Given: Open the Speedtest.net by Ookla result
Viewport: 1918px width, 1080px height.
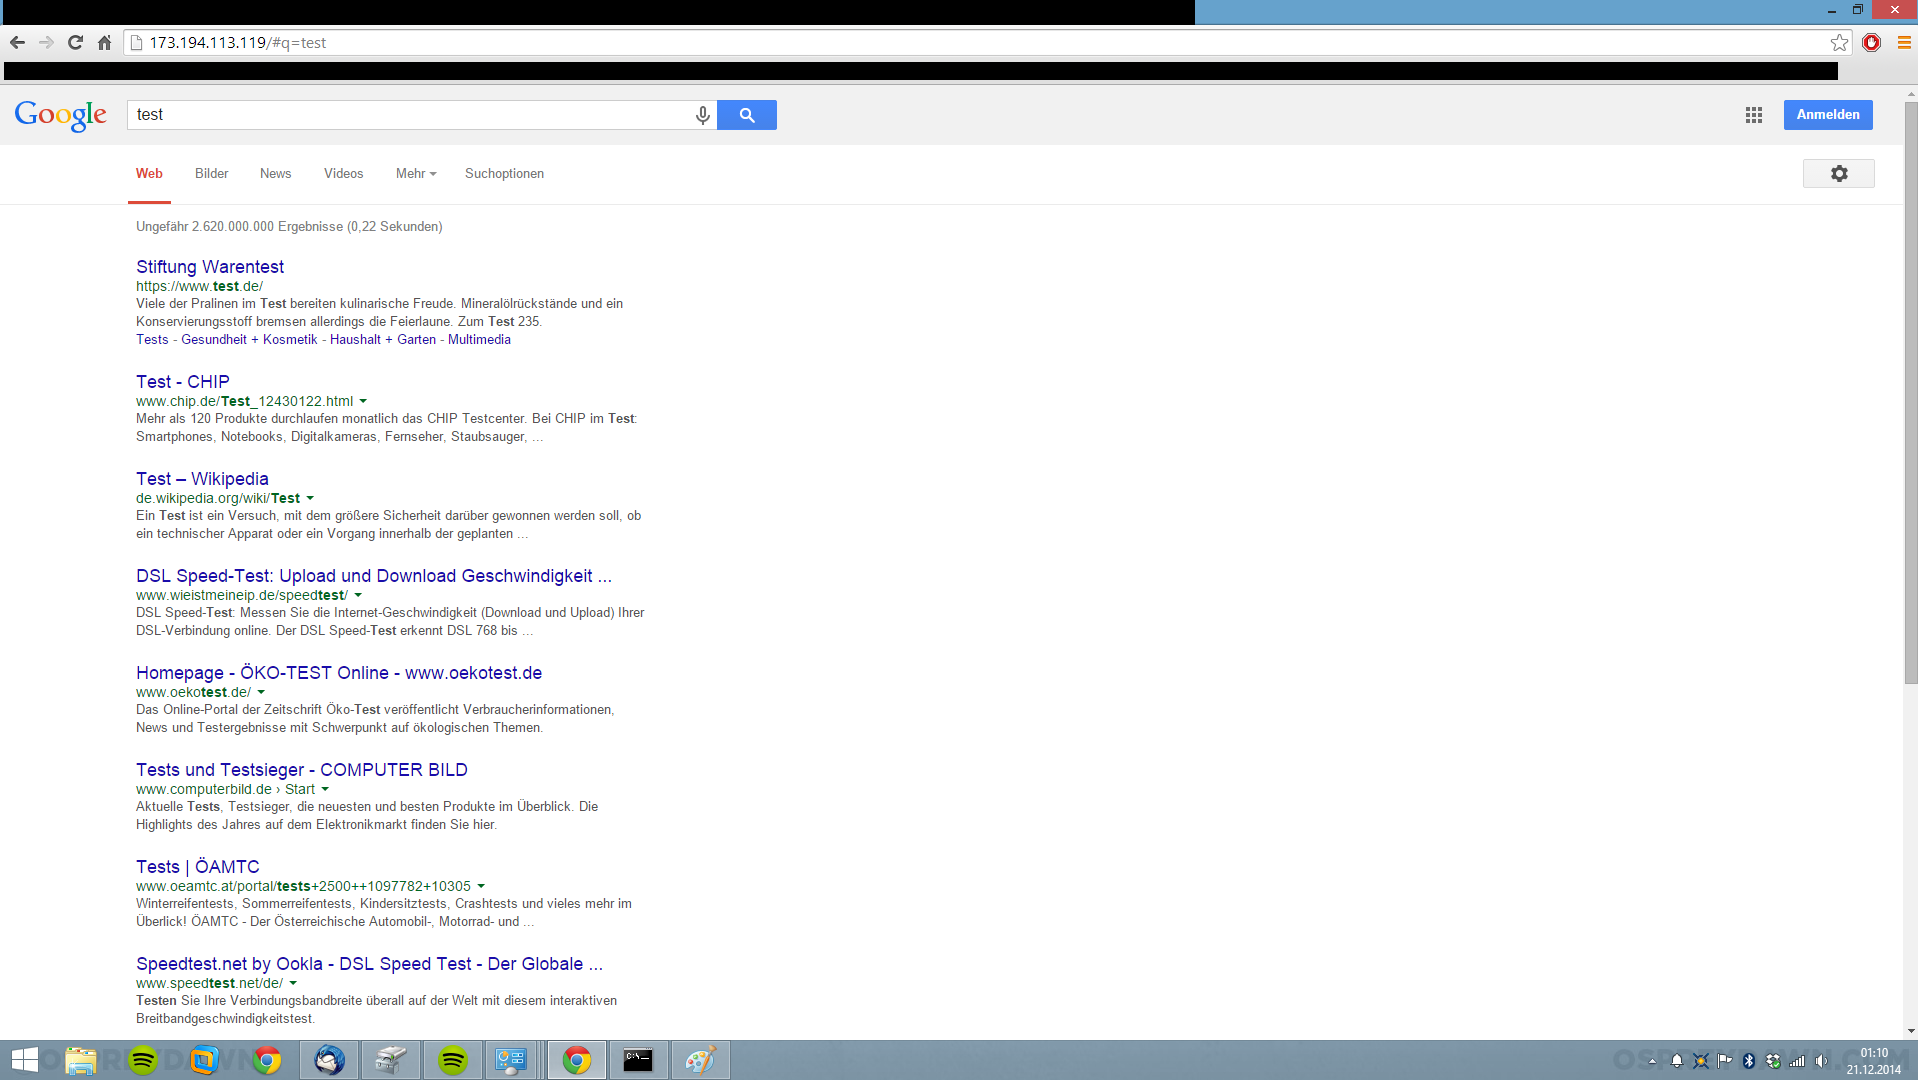Looking at the screenshot, I should point(369,964).
